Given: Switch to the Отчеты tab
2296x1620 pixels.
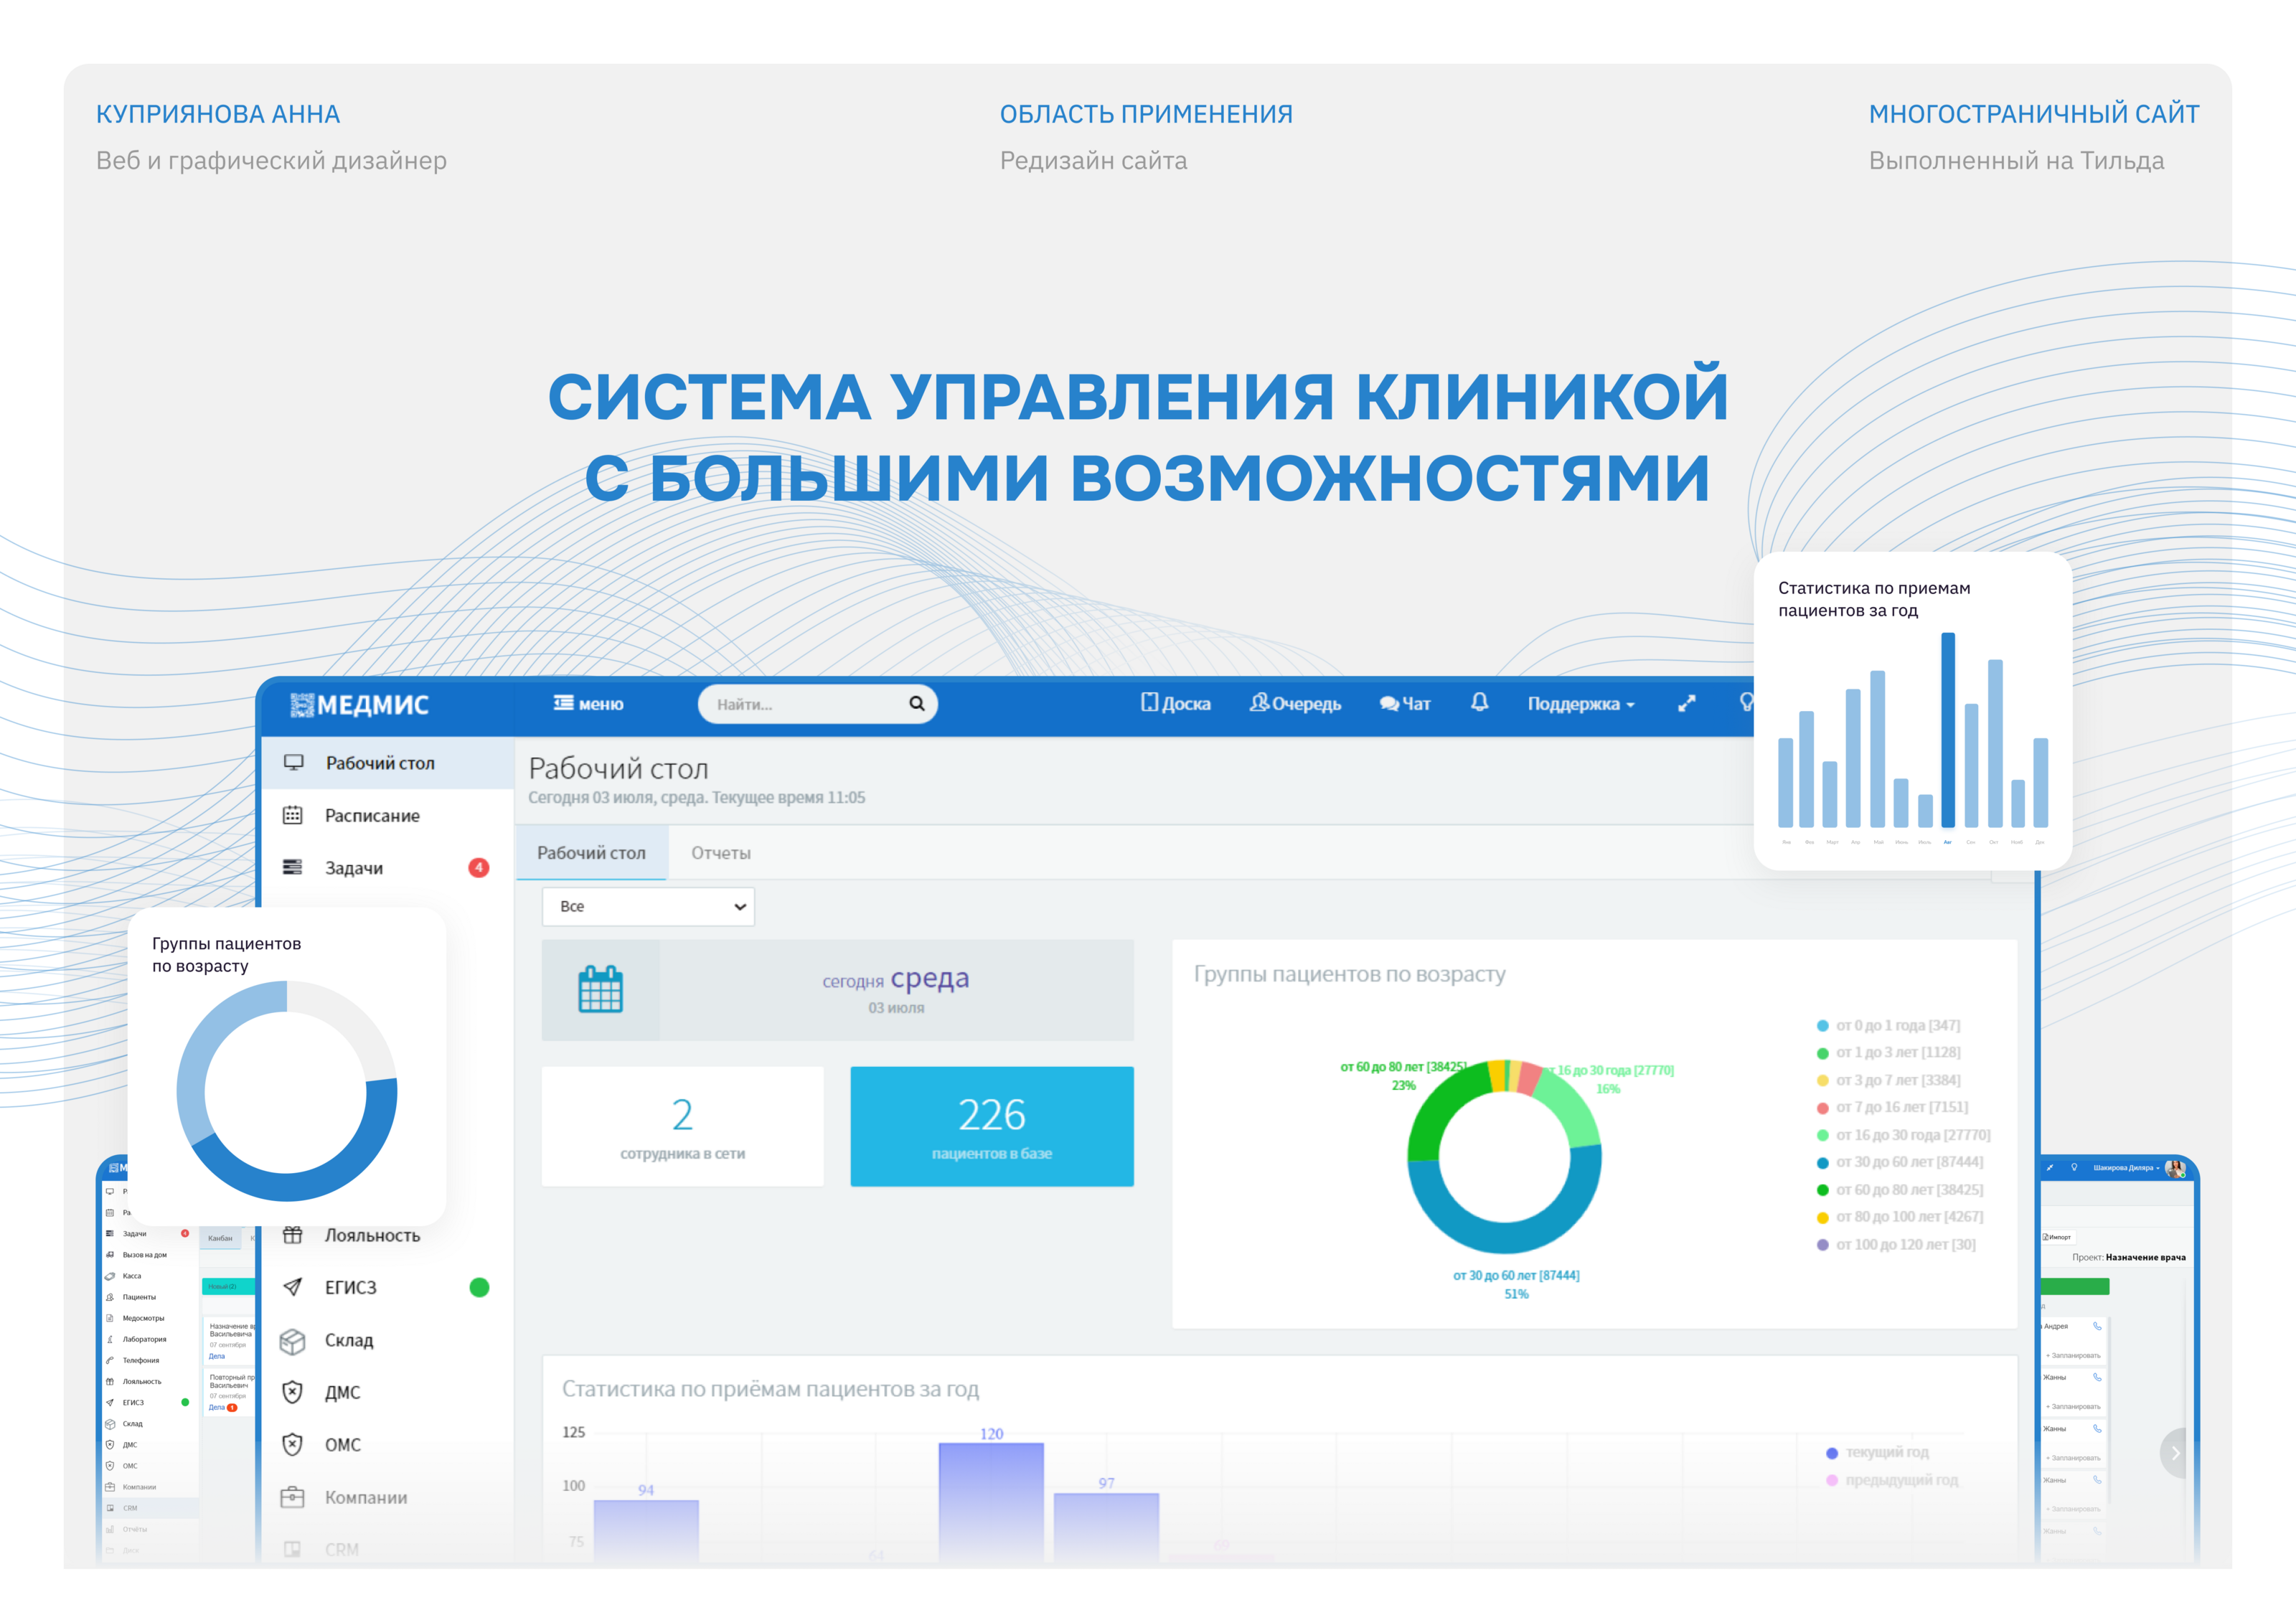Looking at the screenshot, I should 720,853.
